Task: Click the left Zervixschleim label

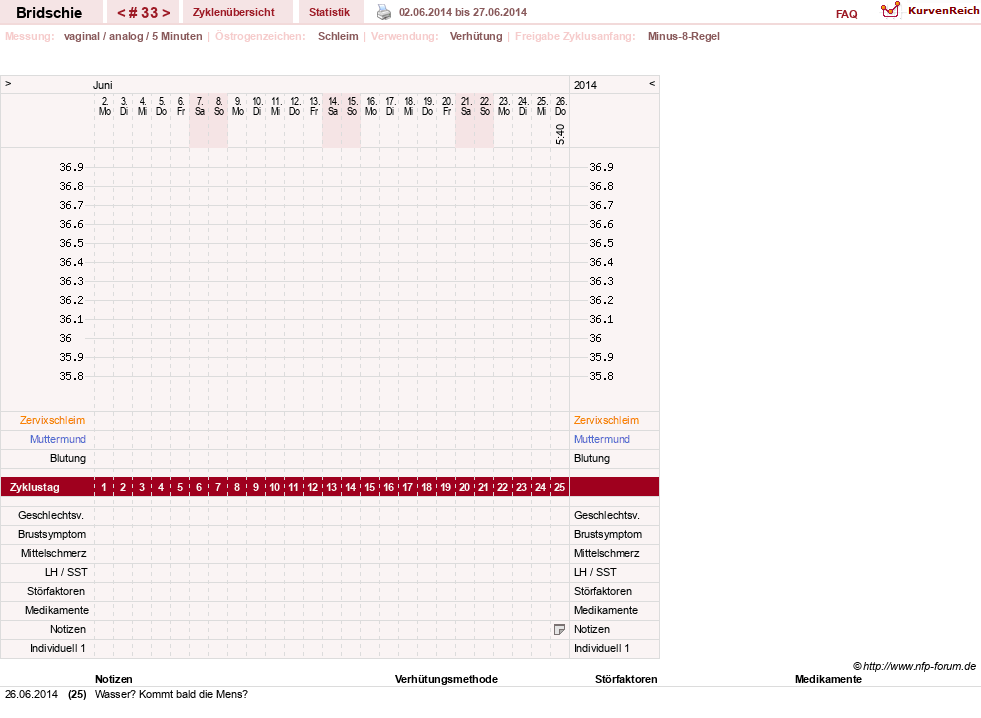Action: [52, 420]
